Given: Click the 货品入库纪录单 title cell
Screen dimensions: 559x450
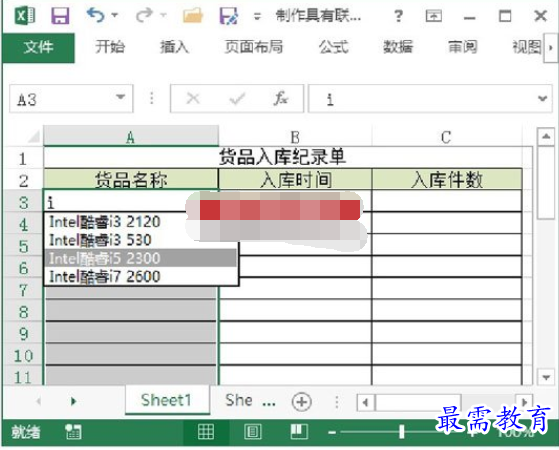Looking at the screenshot, I should click(x=282, y=157).
